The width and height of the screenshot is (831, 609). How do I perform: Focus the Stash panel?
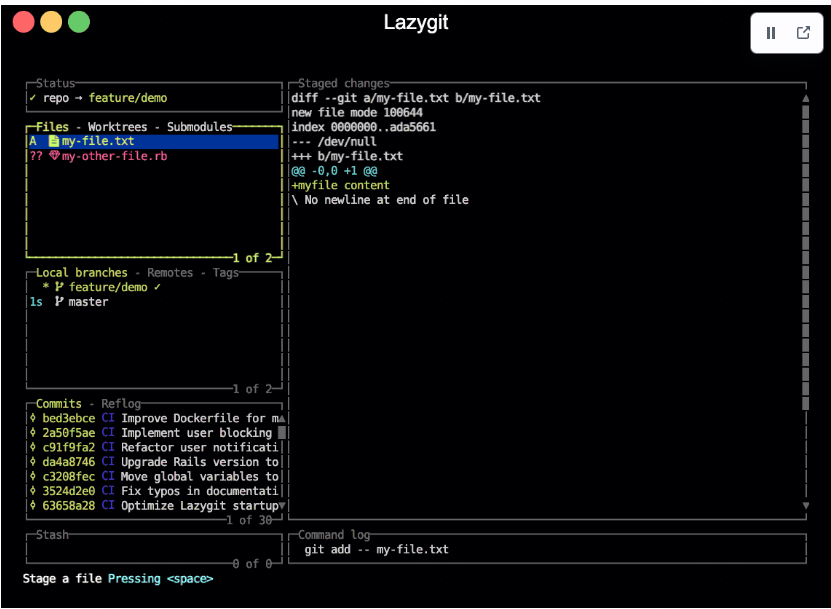tap(150, 549)
